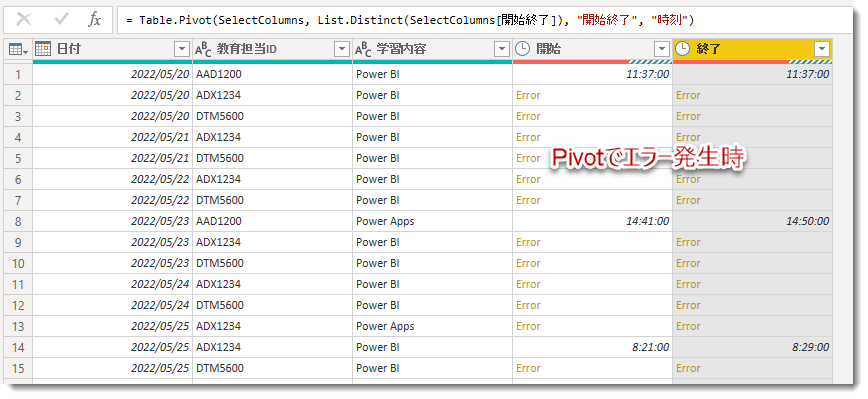Click the ABC type icon of 学習内容

tap(363, 50)
